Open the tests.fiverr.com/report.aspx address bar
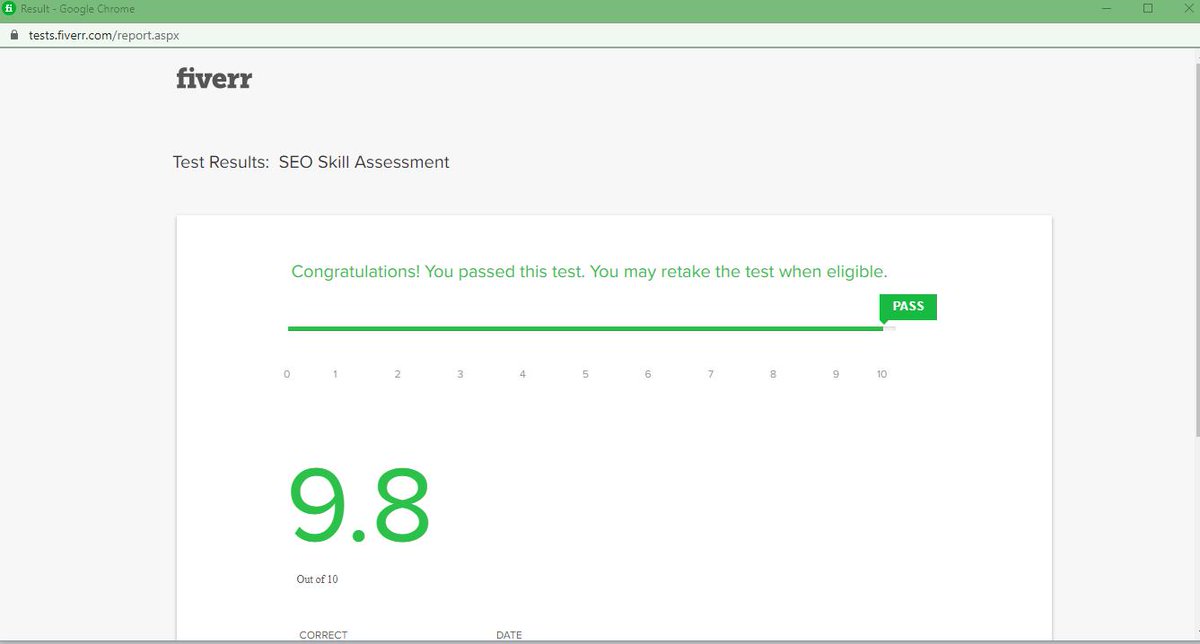Screen dimensions: 1200x644 click(104, 34)
